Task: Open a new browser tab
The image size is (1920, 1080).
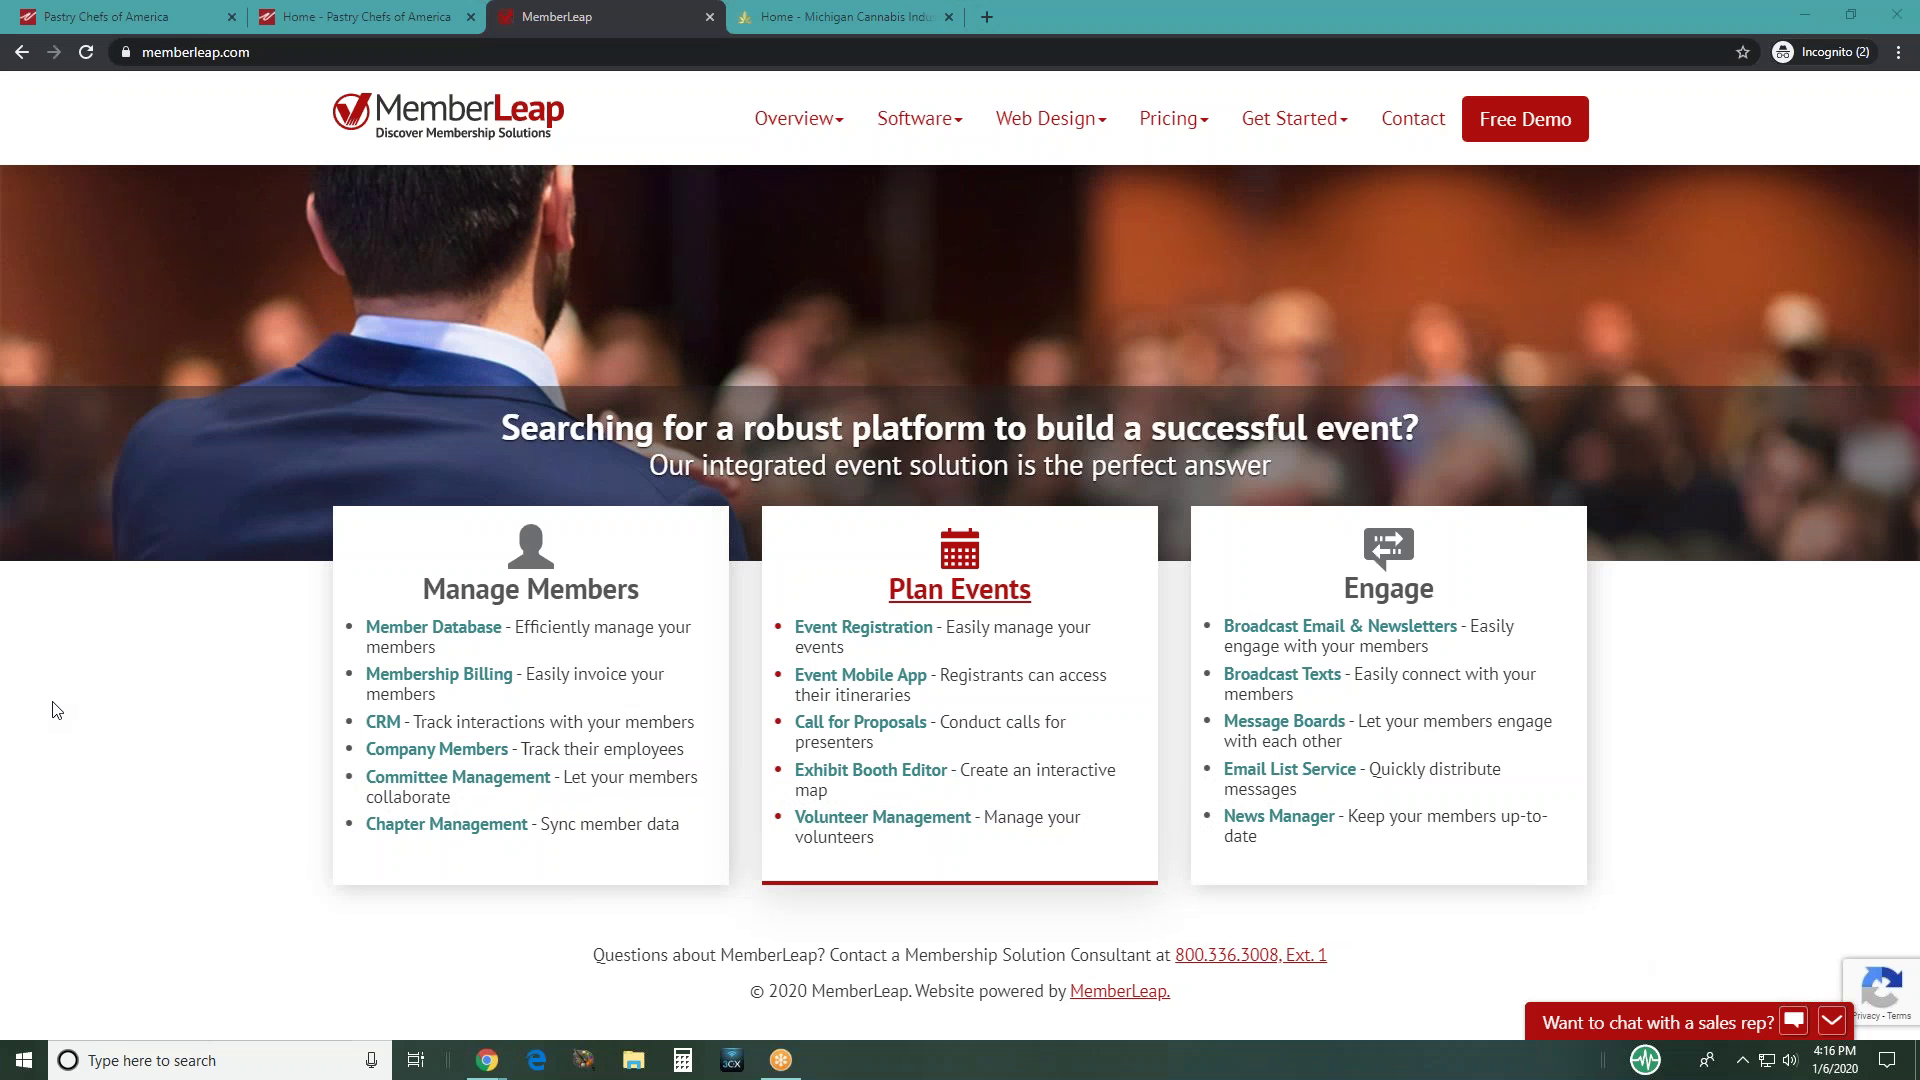Action: pos(987,17)
